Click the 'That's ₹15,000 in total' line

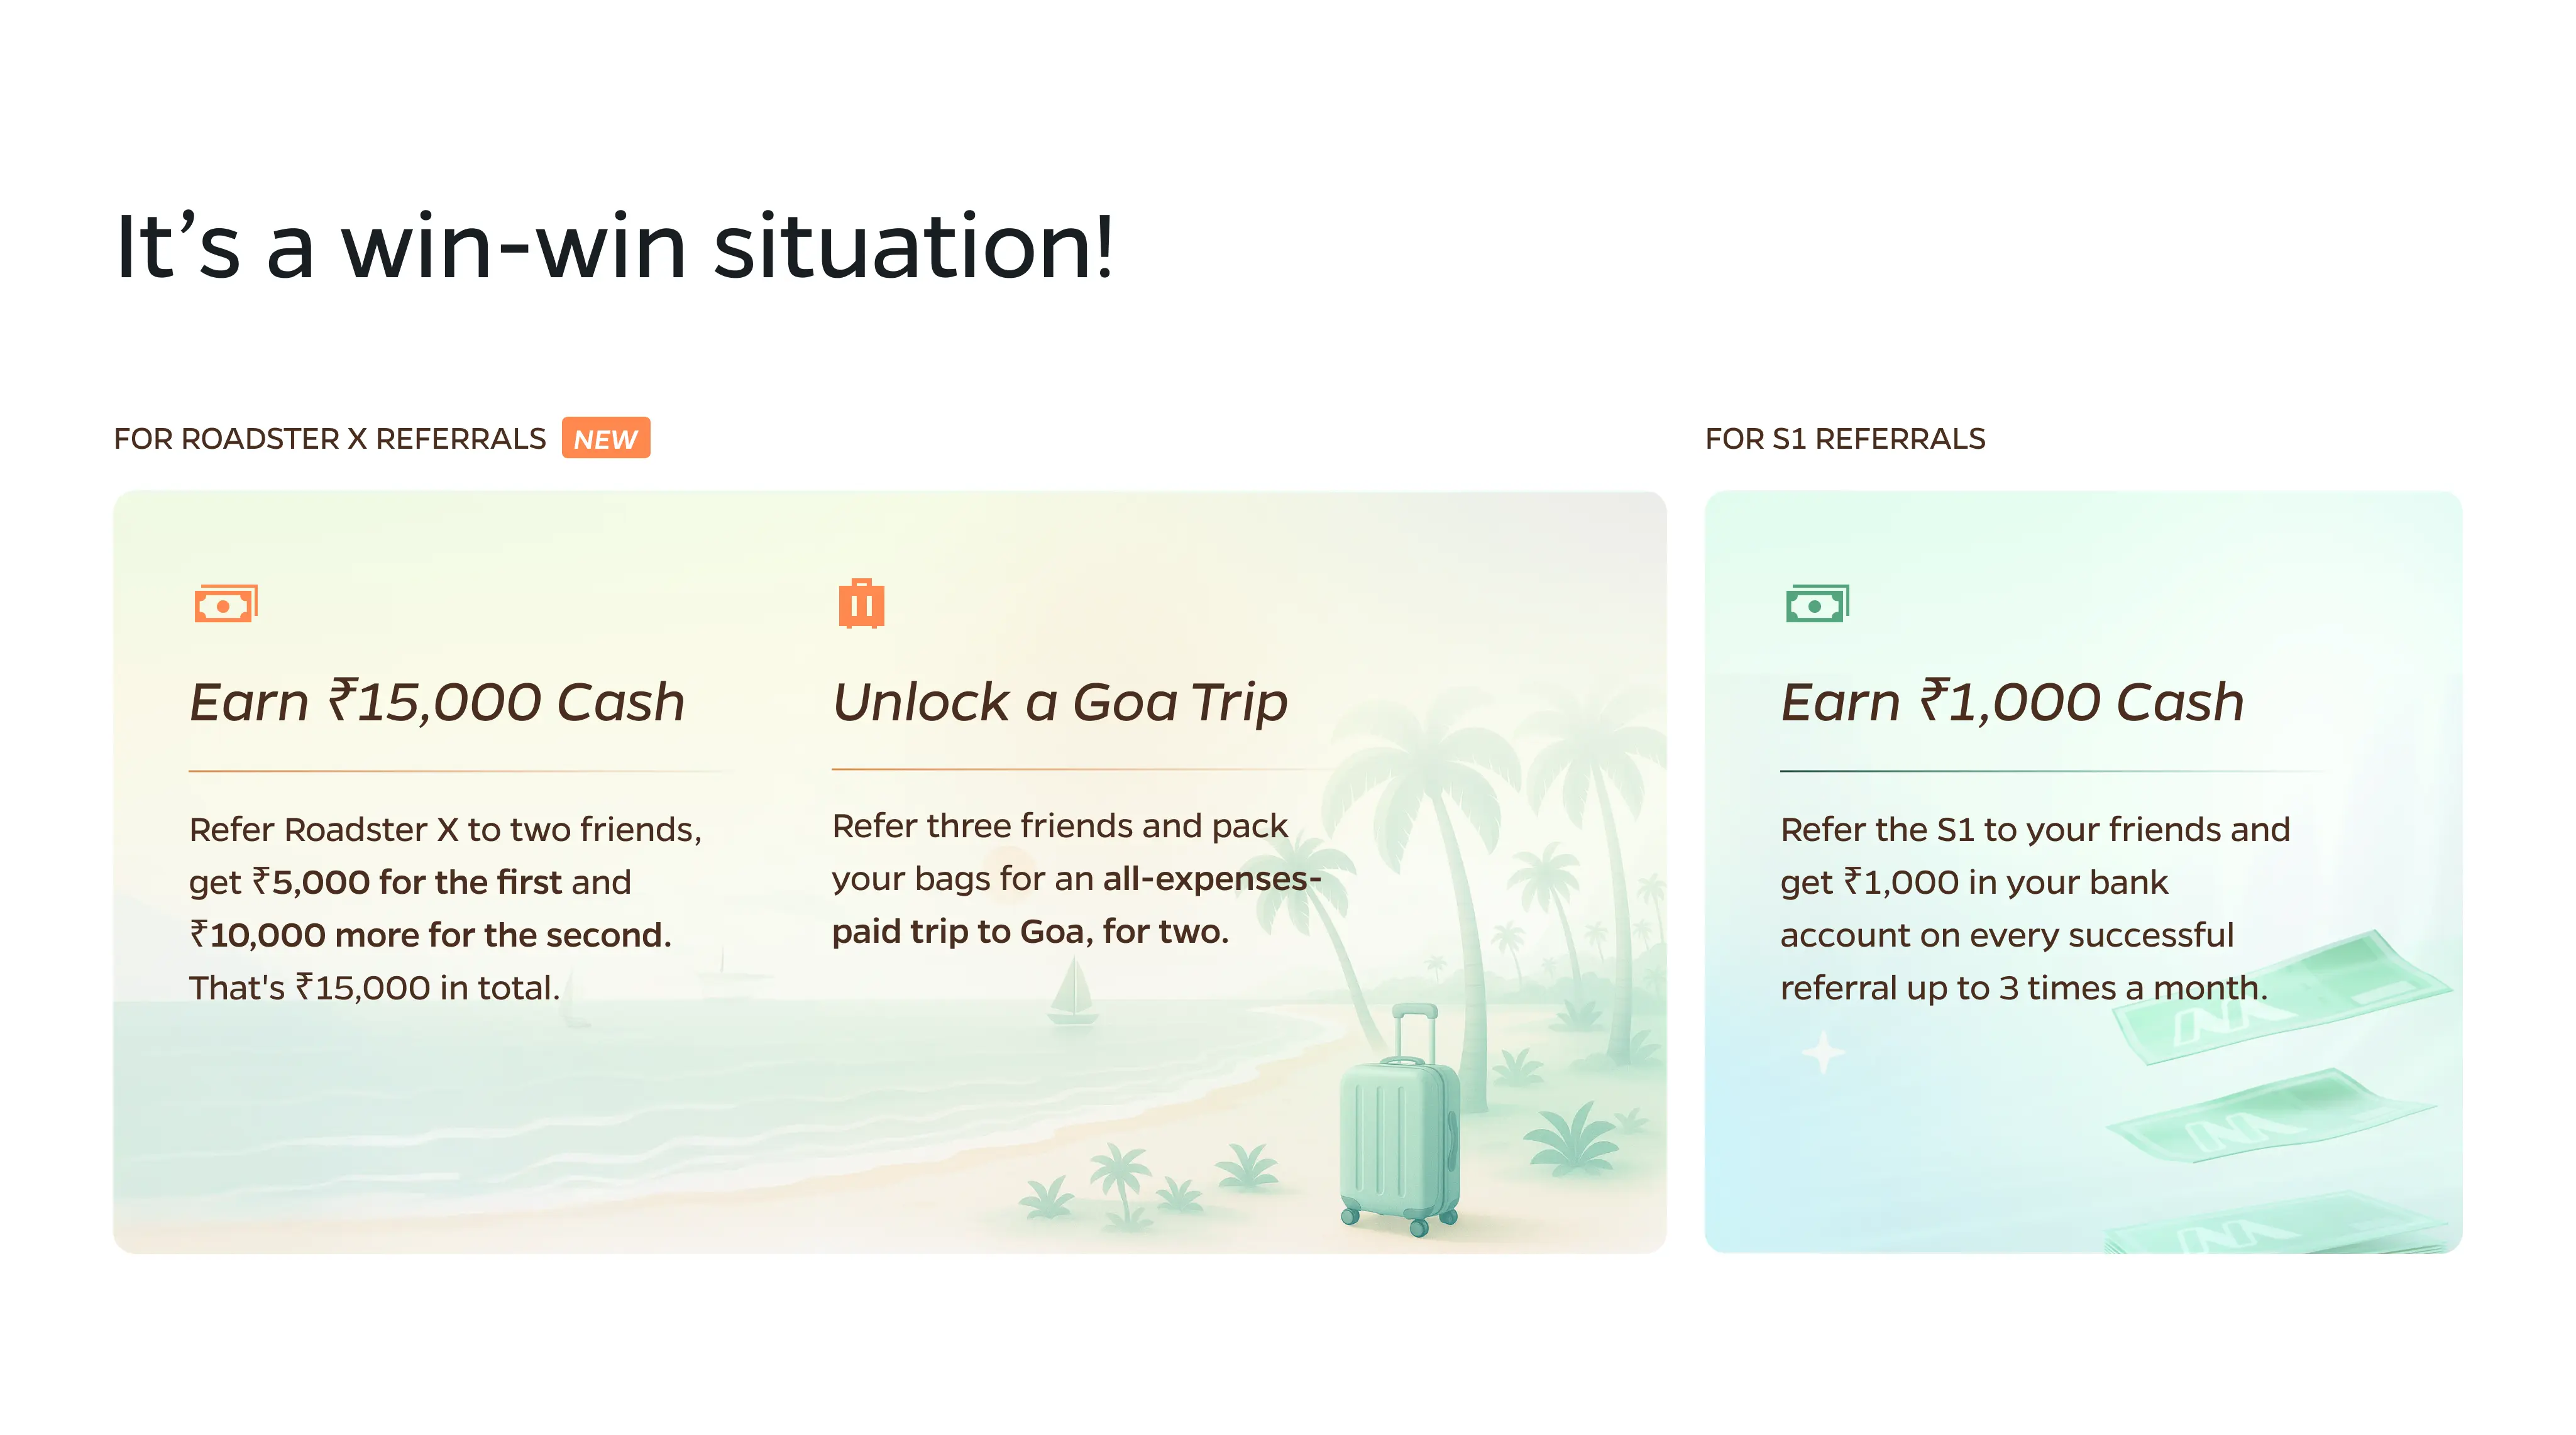pyautogui.click(x=374, y=988)
